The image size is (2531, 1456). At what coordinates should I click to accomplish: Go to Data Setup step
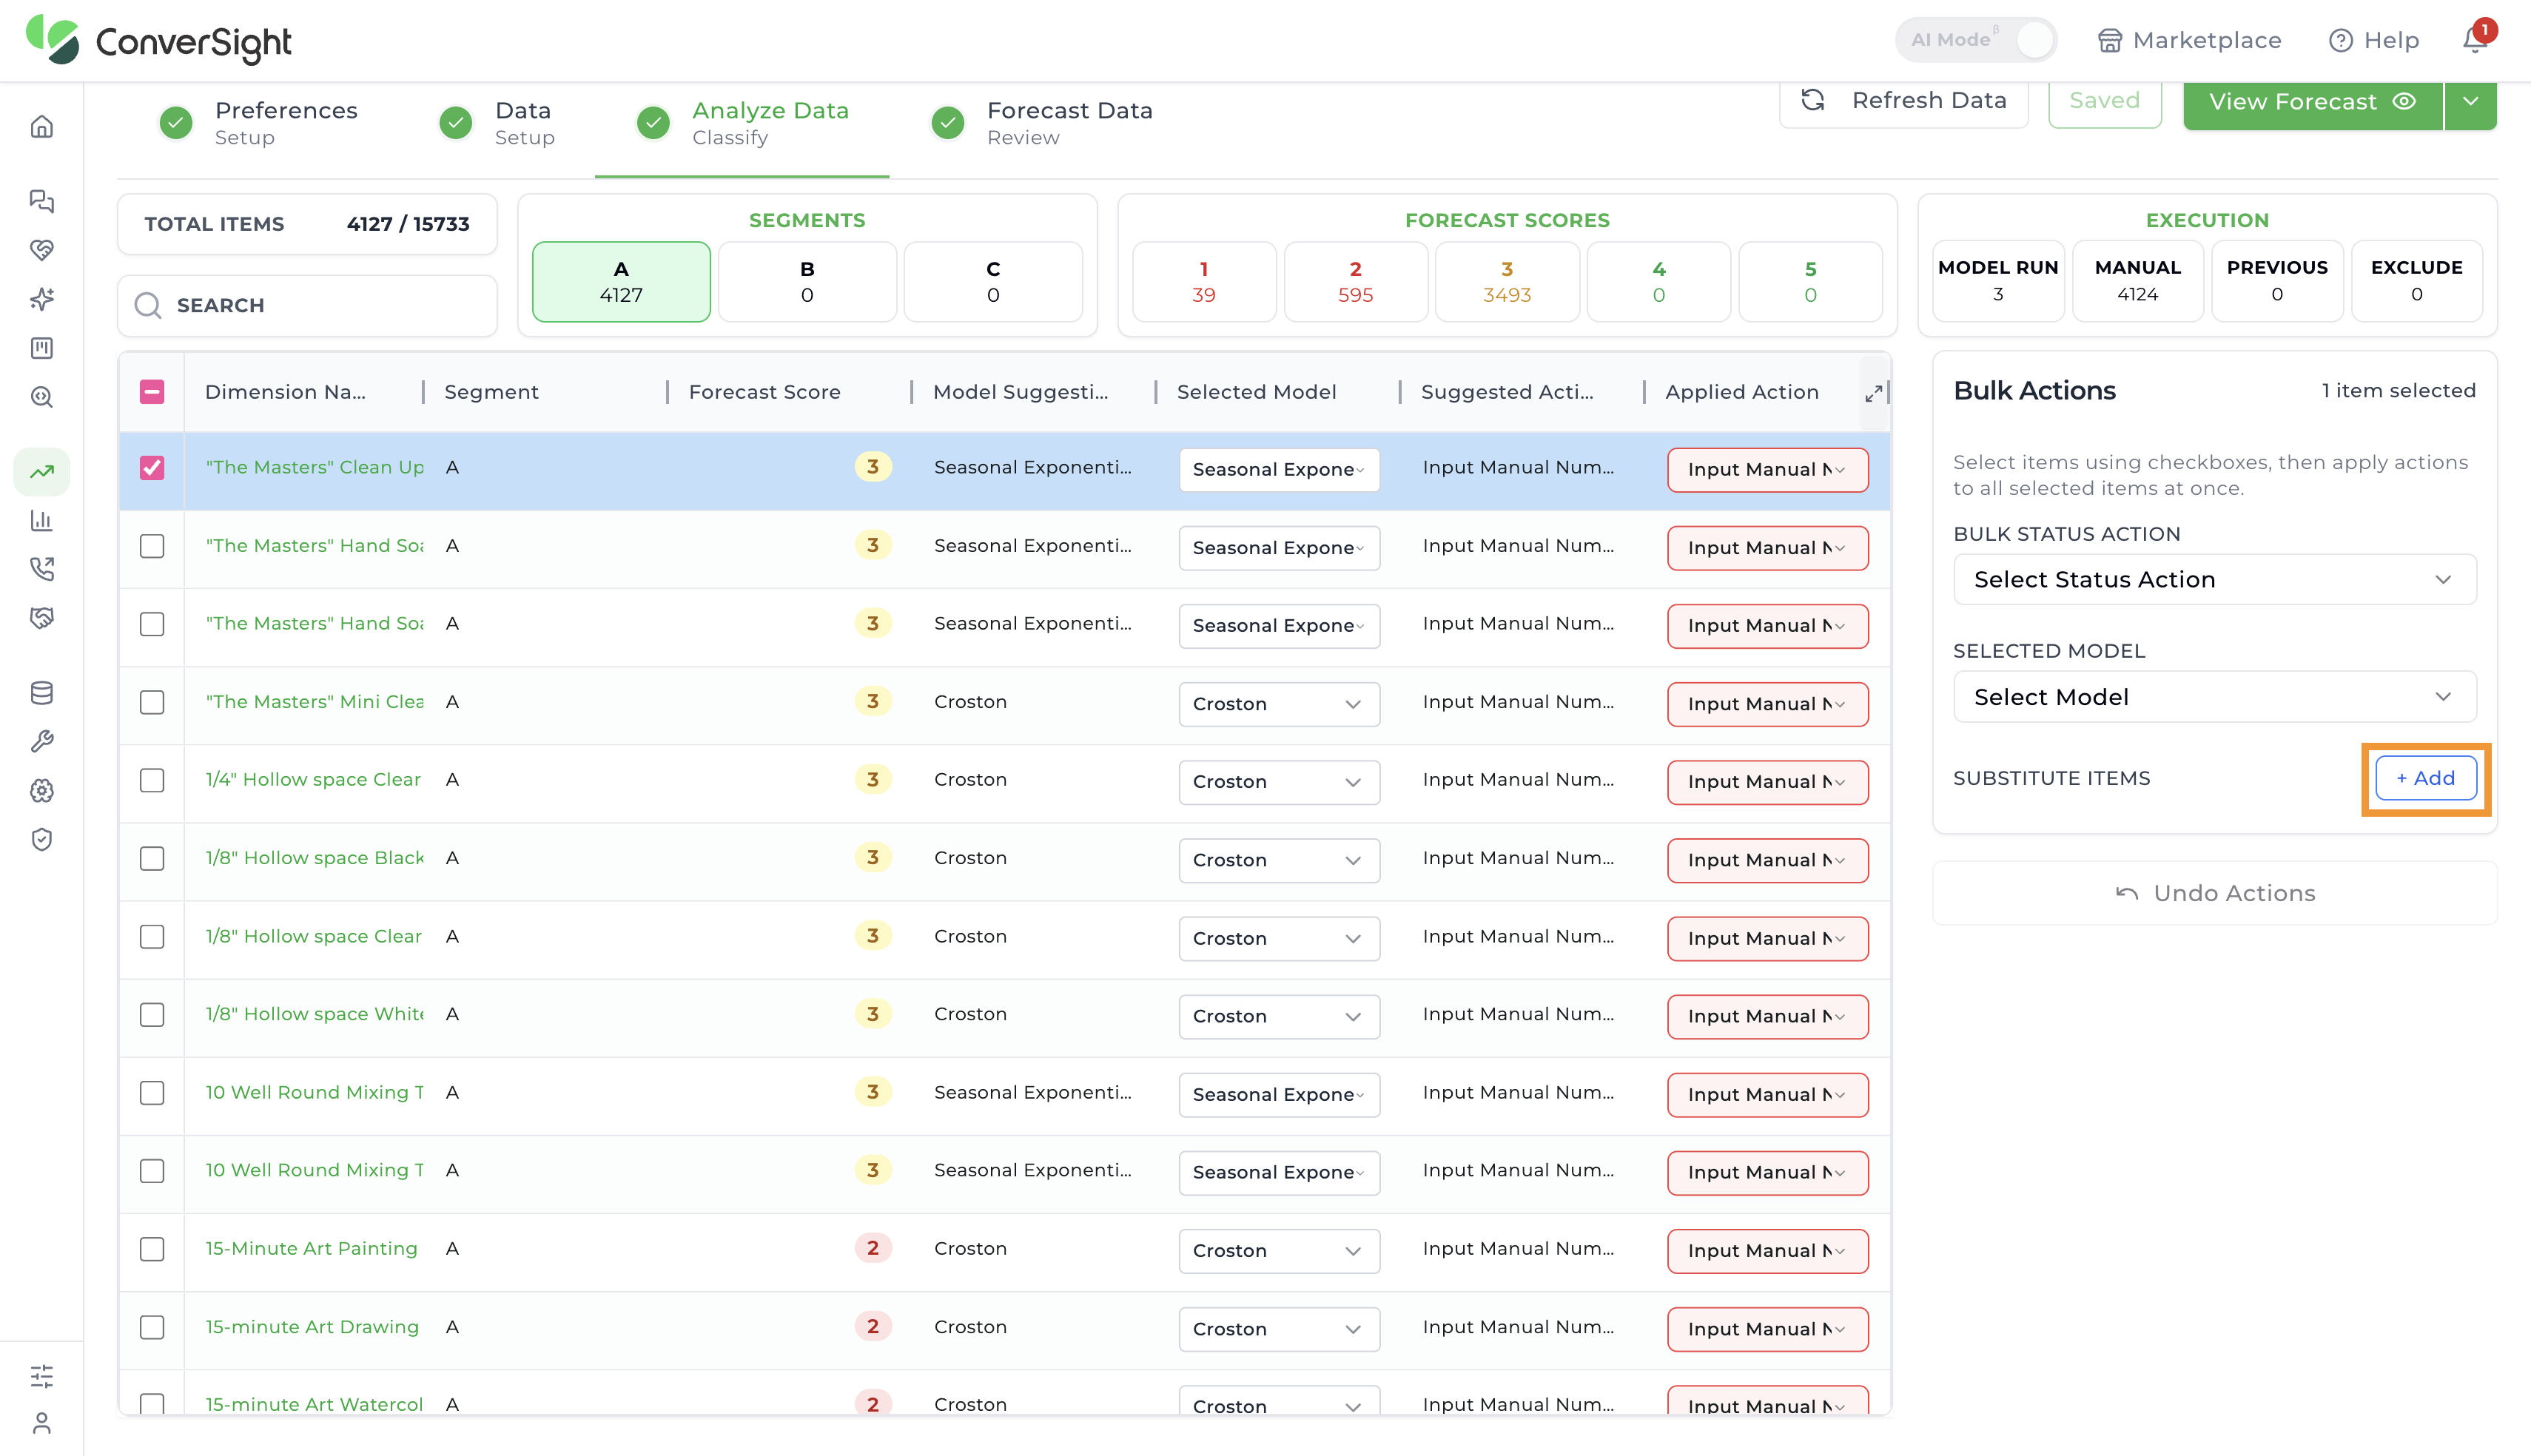pyautogui.click(x=497, y=123)
